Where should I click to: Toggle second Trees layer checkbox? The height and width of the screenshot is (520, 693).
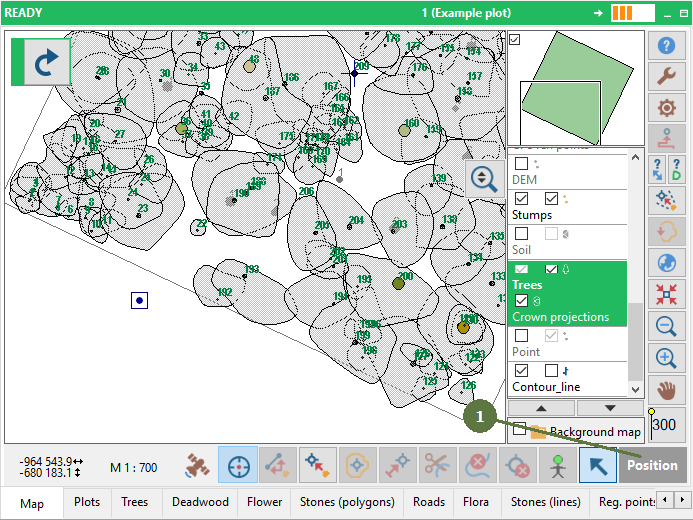pyautogui.click(x=551, y=269)
